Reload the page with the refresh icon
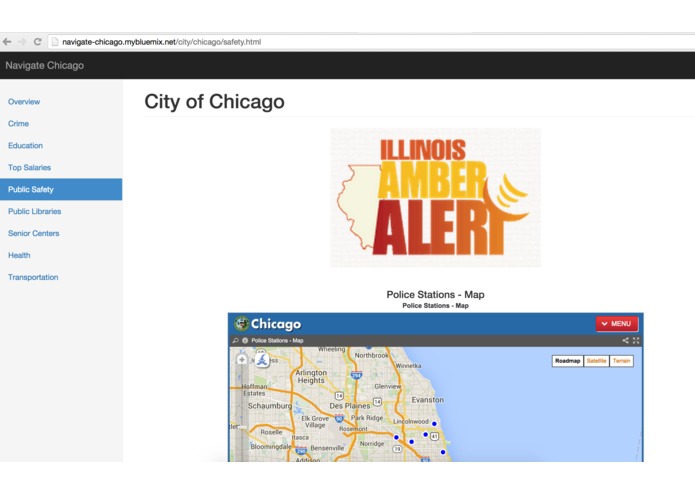This screenshot has width=695, height=494. tap(38, 42)
